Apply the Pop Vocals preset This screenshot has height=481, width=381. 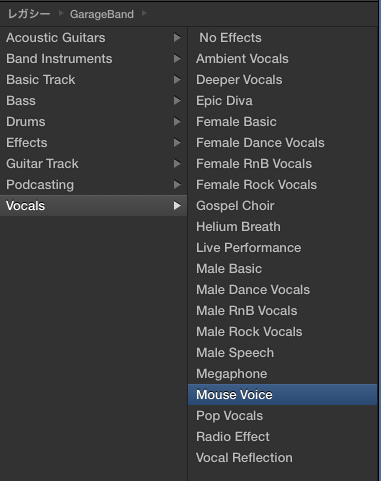tap(283, 416)
